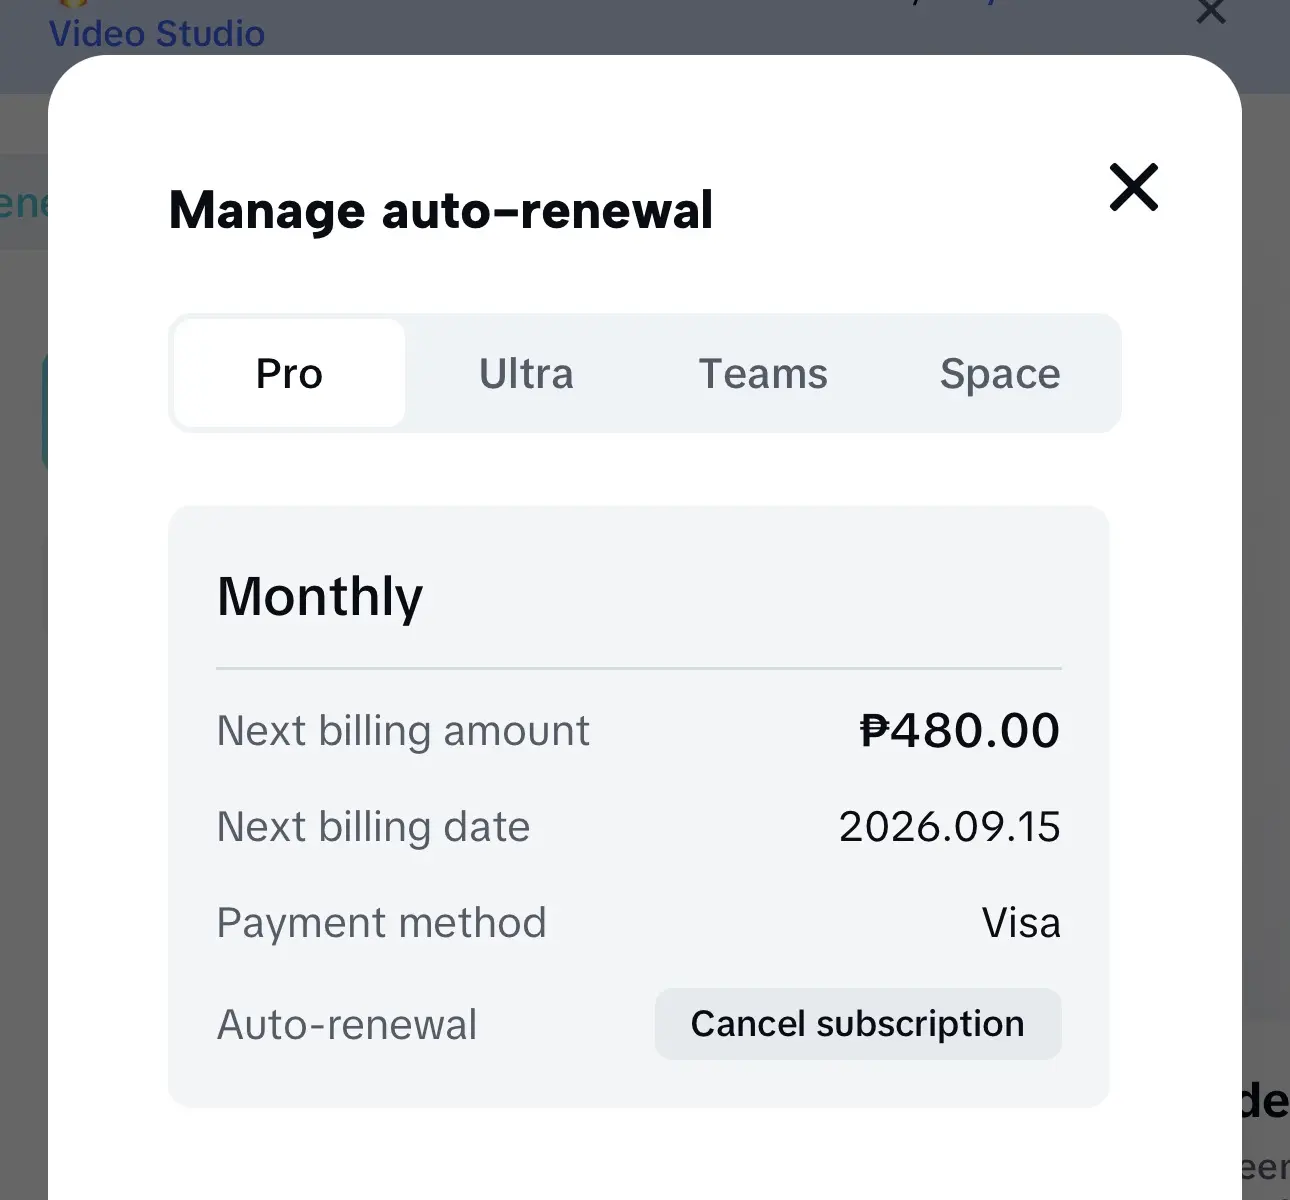Image resolution: width=1290 pixels, height=1200 pixels.
Task: Click the Auto-renewal label
Action: 347,1025
